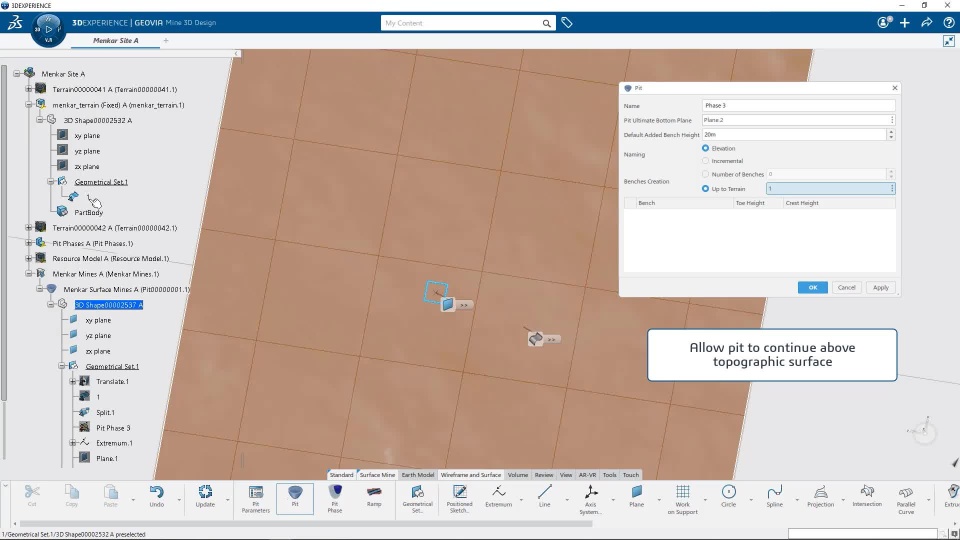Collapse the menkar_terrain node
The image size is (960, 540).
(29, 105)
